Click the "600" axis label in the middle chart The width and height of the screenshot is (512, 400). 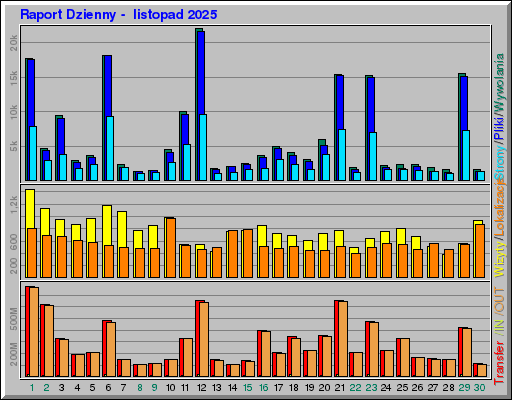(14, 241)
